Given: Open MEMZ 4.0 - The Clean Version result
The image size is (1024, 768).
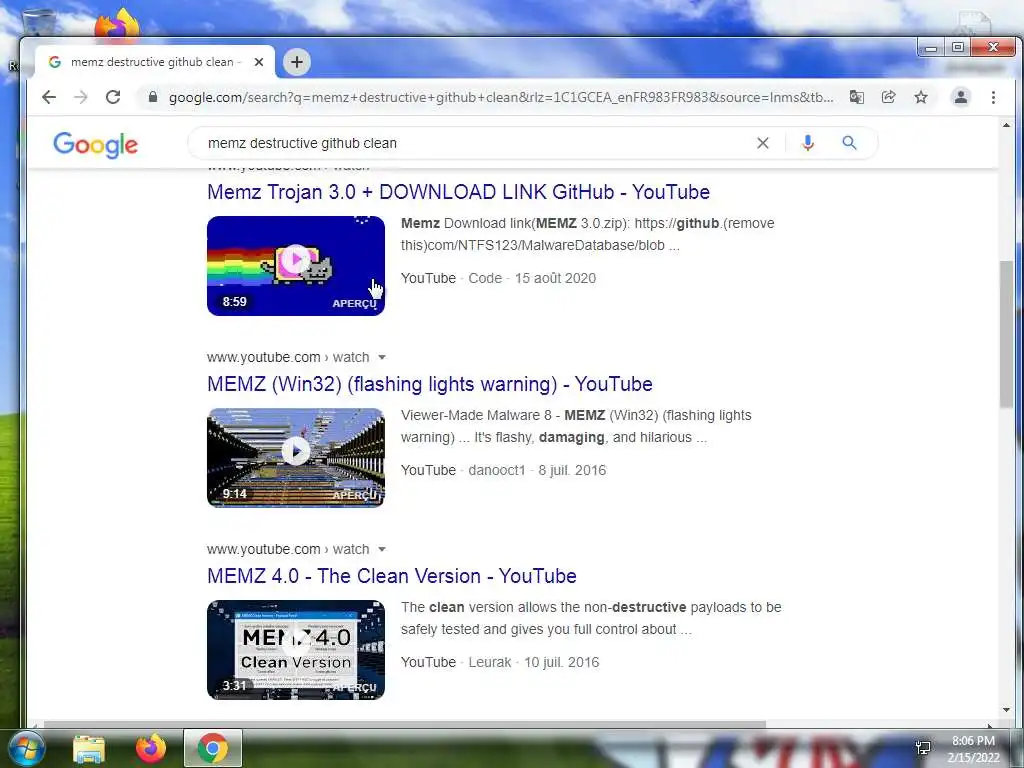Looking at the screenshot, I should click(x=392, y=576).
